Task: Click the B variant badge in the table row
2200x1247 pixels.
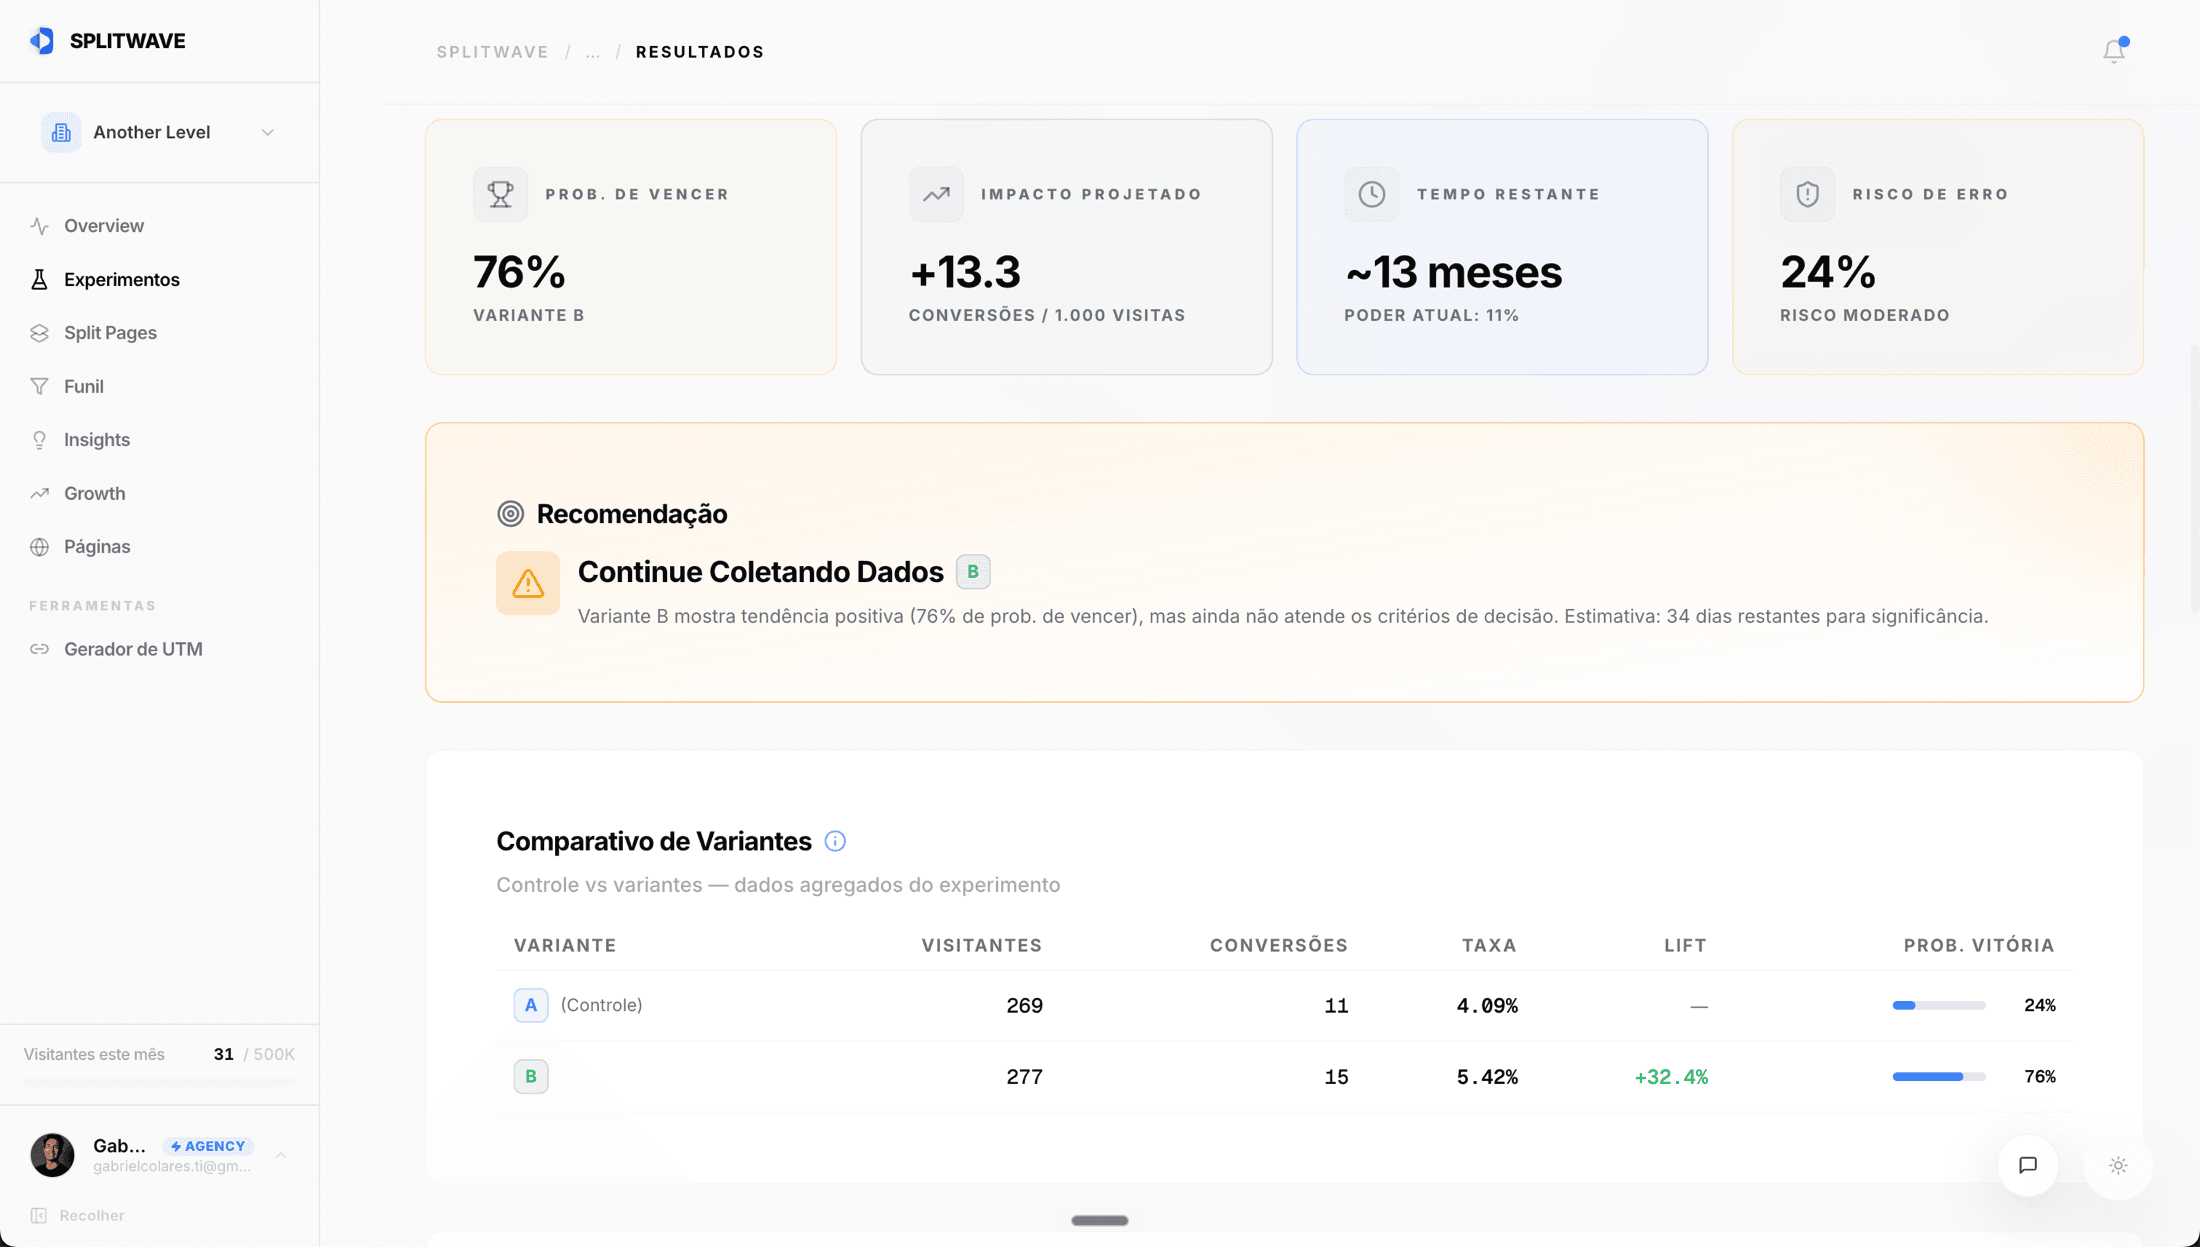Action: click(x=531, y=1077)
